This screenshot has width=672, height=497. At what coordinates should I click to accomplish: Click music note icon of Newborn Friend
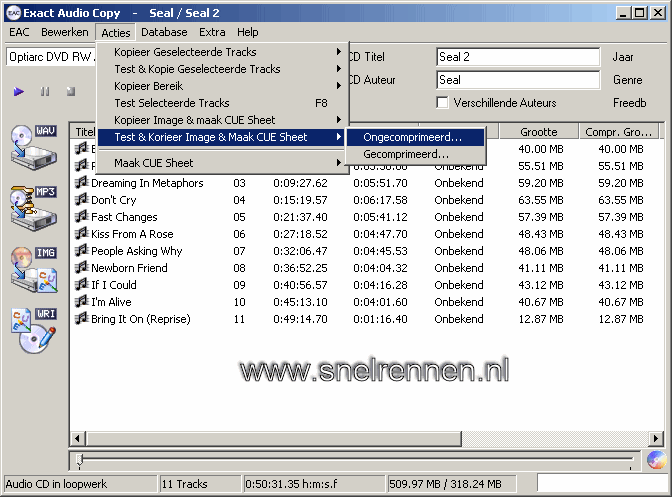click(81, 268)
